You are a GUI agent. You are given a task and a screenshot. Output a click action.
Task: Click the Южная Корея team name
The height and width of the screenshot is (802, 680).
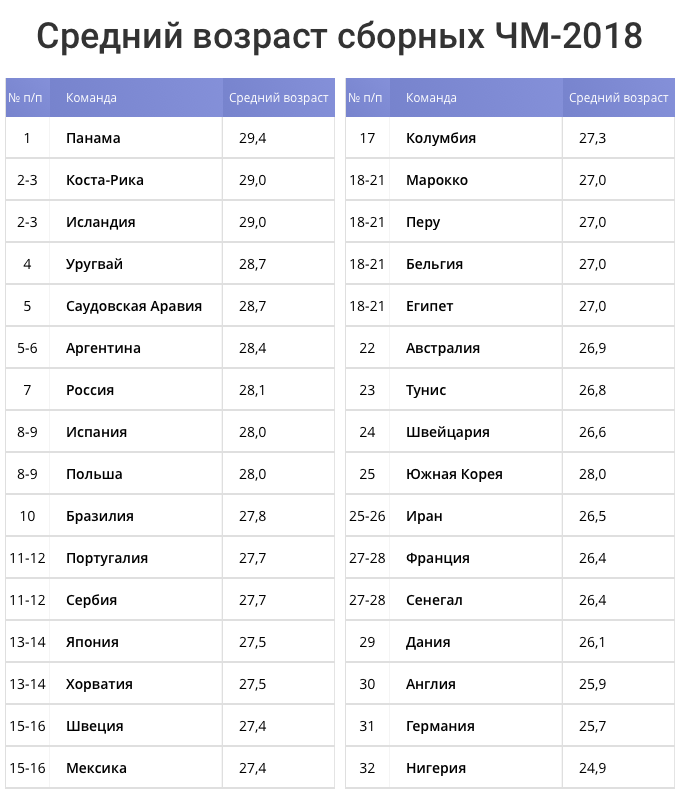pyautogui.click(x=454, y=474)
